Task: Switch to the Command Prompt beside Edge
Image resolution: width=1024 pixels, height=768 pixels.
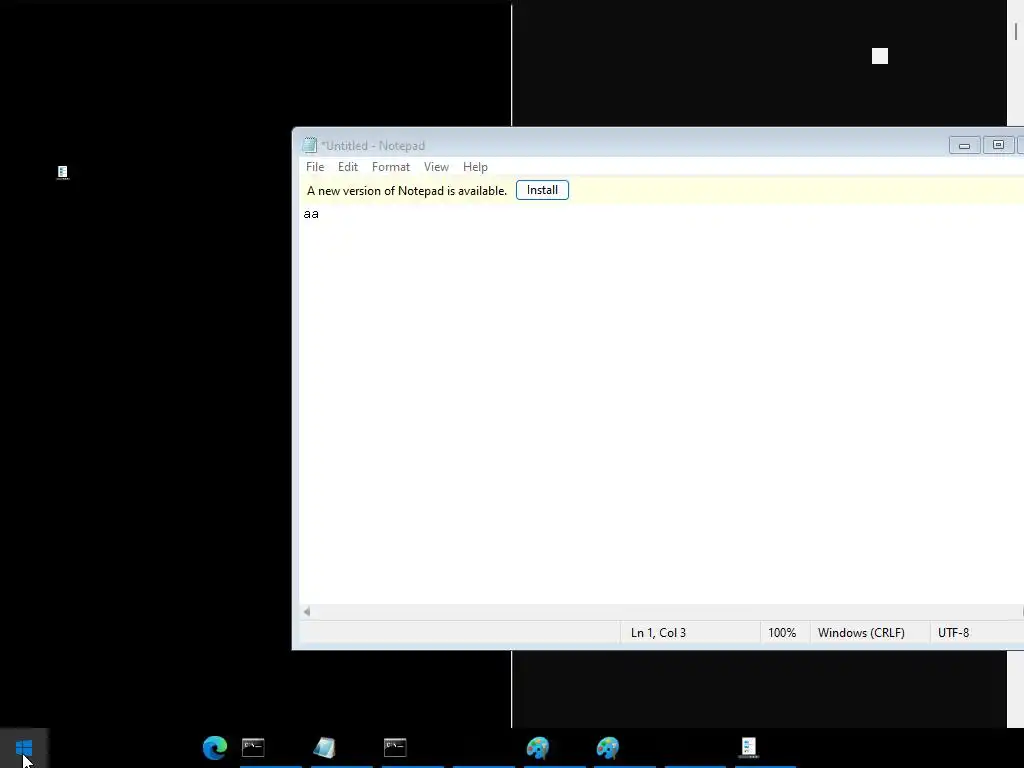Action: coord(253,747)
